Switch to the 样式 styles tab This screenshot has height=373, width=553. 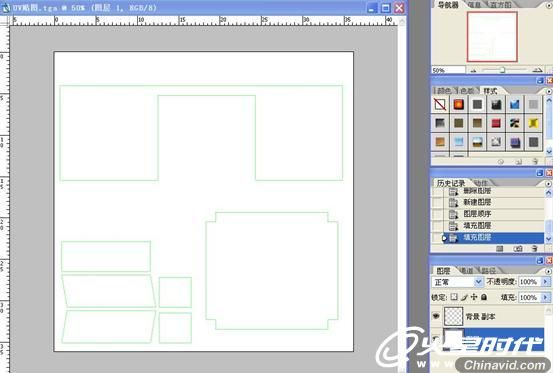(490, 91)
